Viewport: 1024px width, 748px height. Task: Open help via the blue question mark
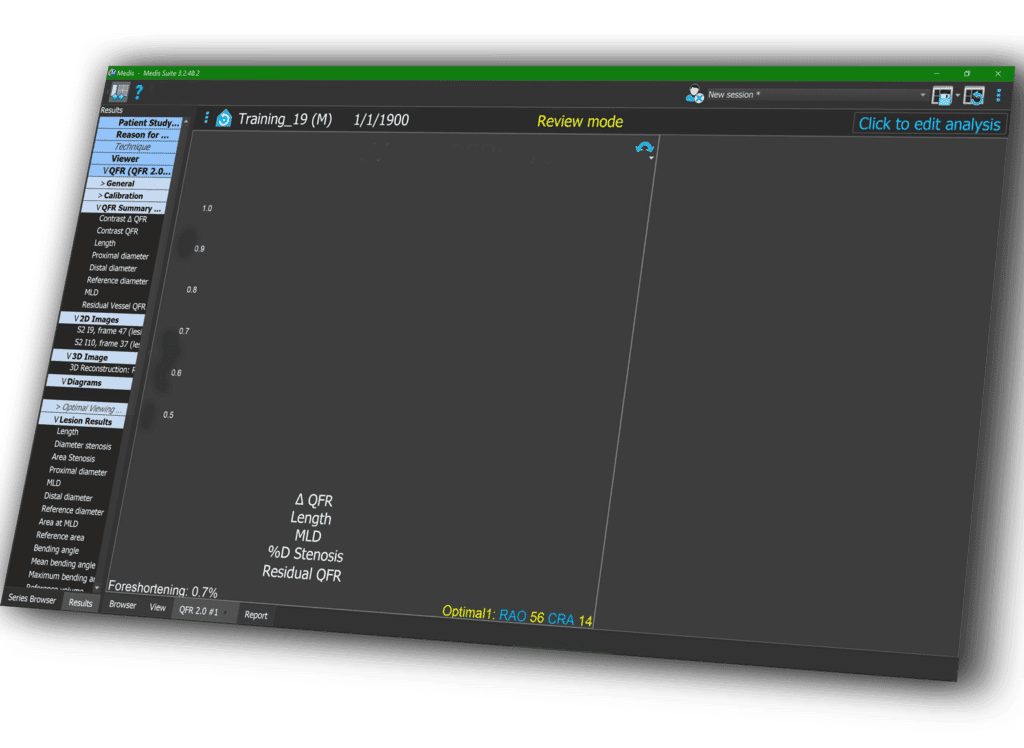(139, 93)
